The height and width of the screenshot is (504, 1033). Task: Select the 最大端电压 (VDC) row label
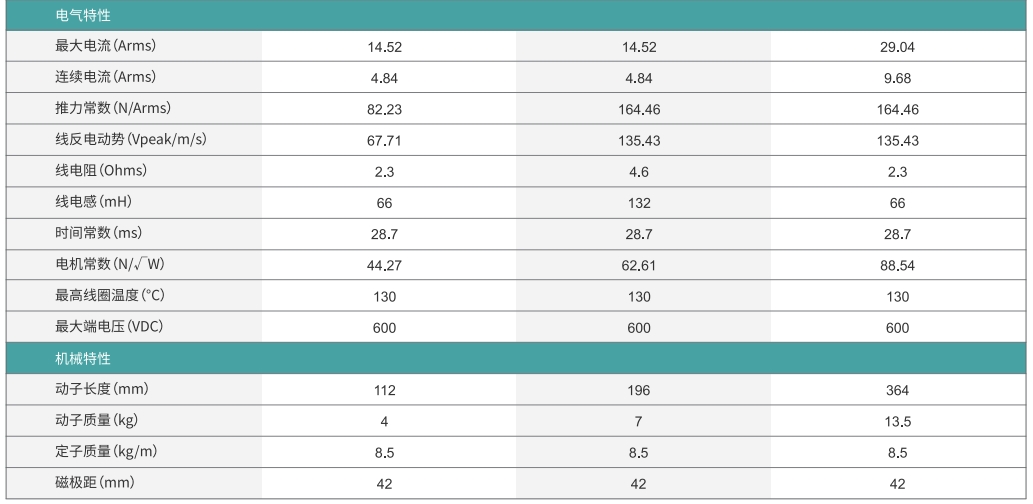click(x=110, y=327)
